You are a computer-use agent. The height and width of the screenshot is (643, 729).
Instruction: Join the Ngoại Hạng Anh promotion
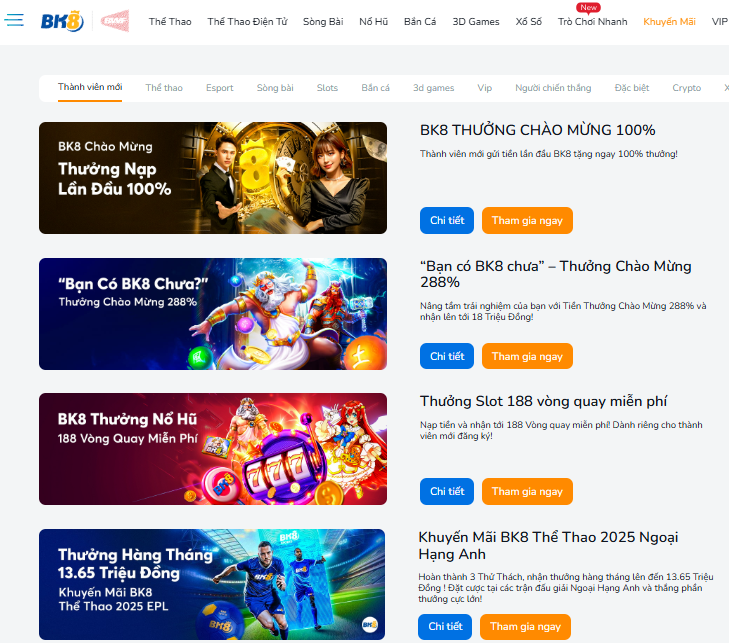click(525, 627)
